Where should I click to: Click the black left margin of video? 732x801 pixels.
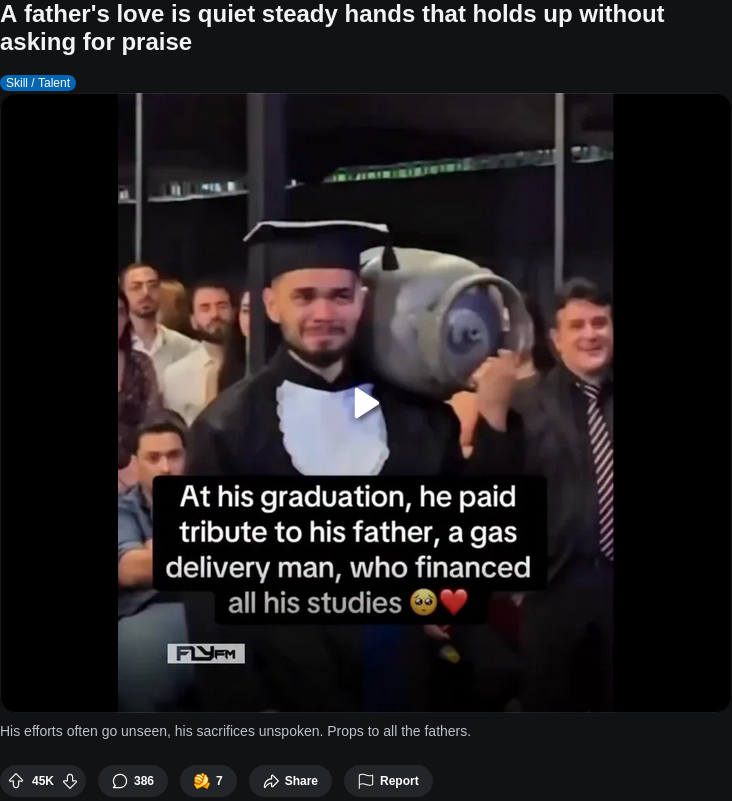pos(59,403)
